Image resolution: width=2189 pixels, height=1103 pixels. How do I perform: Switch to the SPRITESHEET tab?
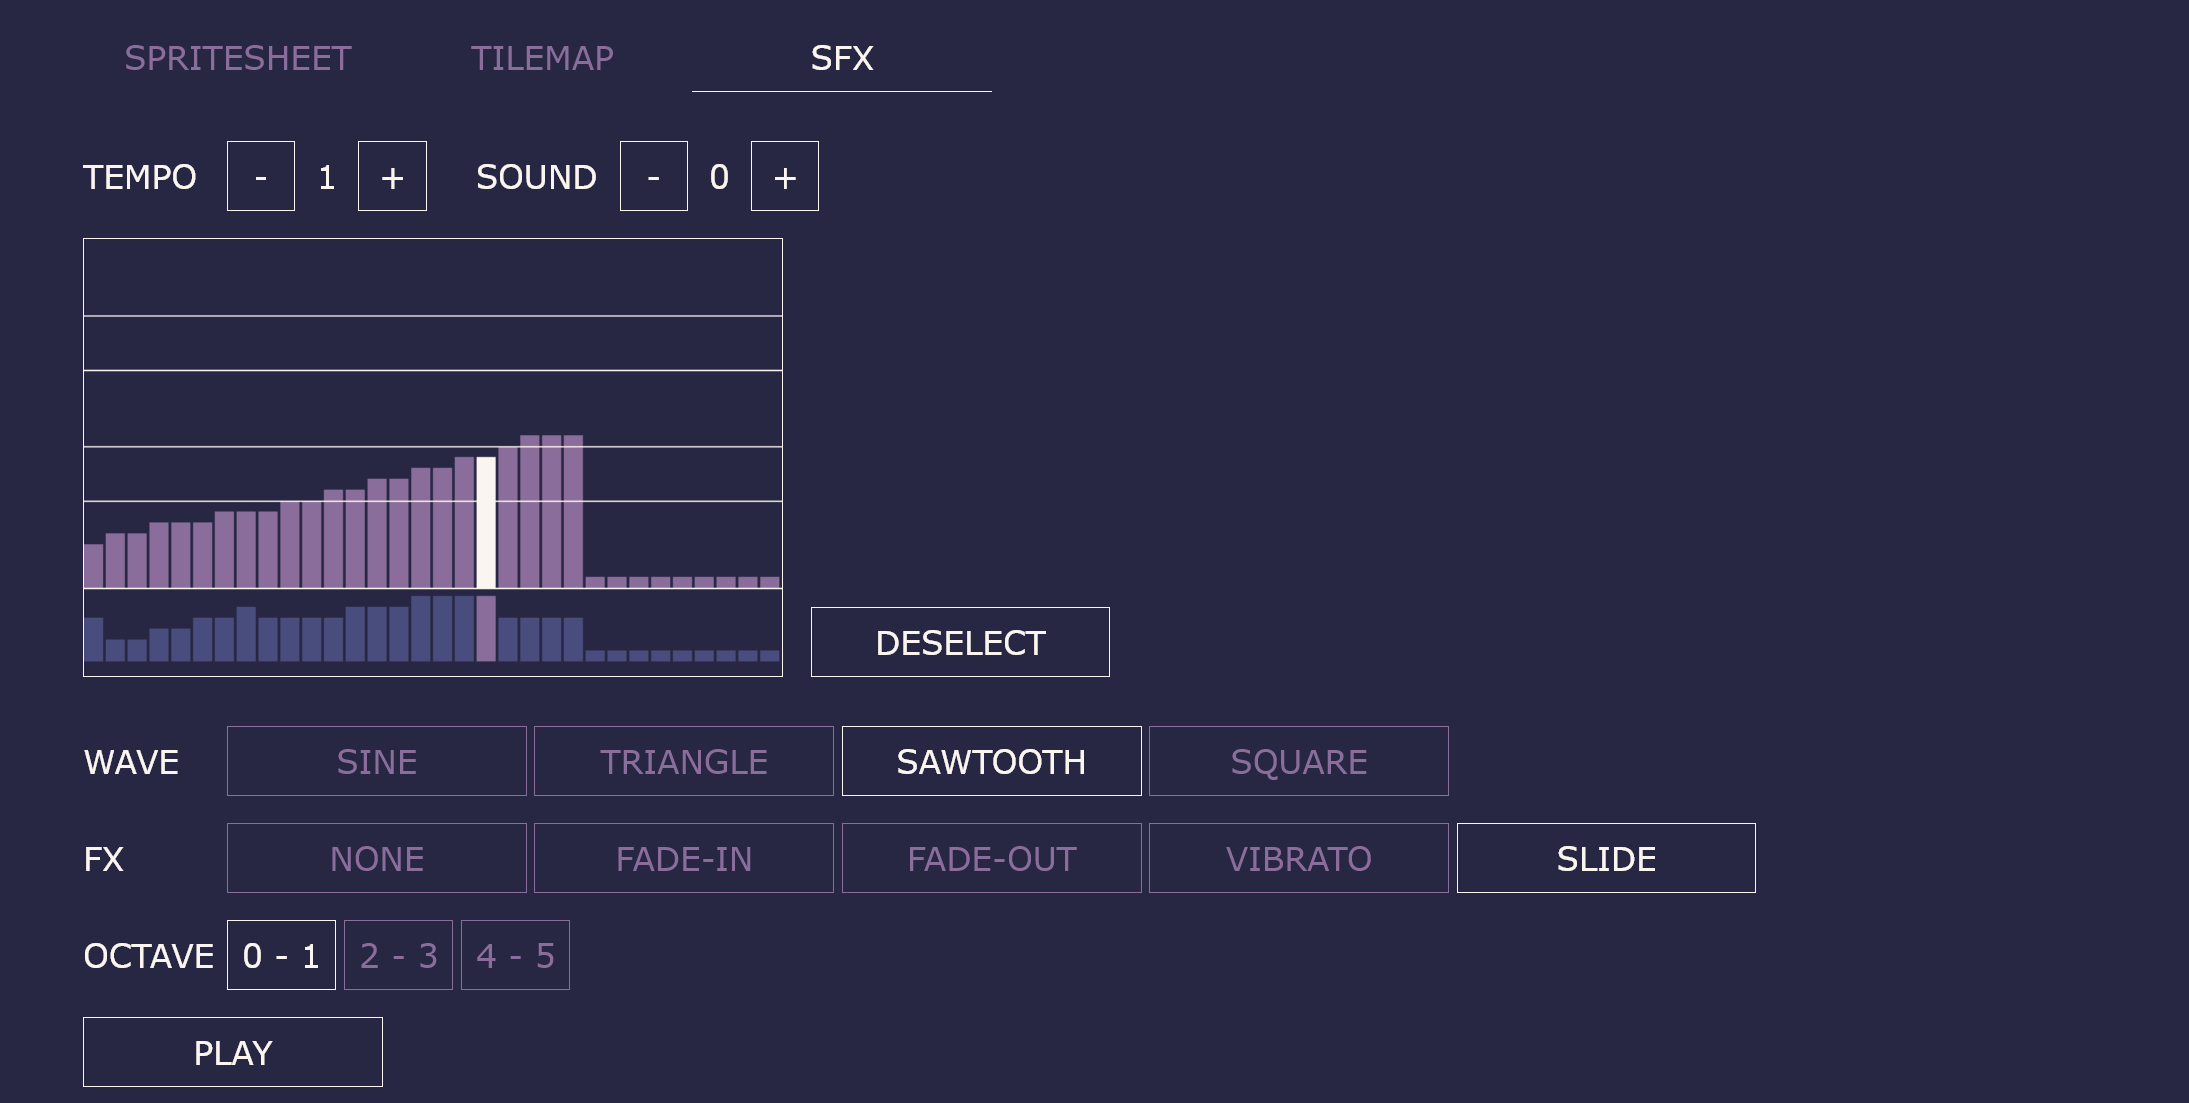(238, 58)
